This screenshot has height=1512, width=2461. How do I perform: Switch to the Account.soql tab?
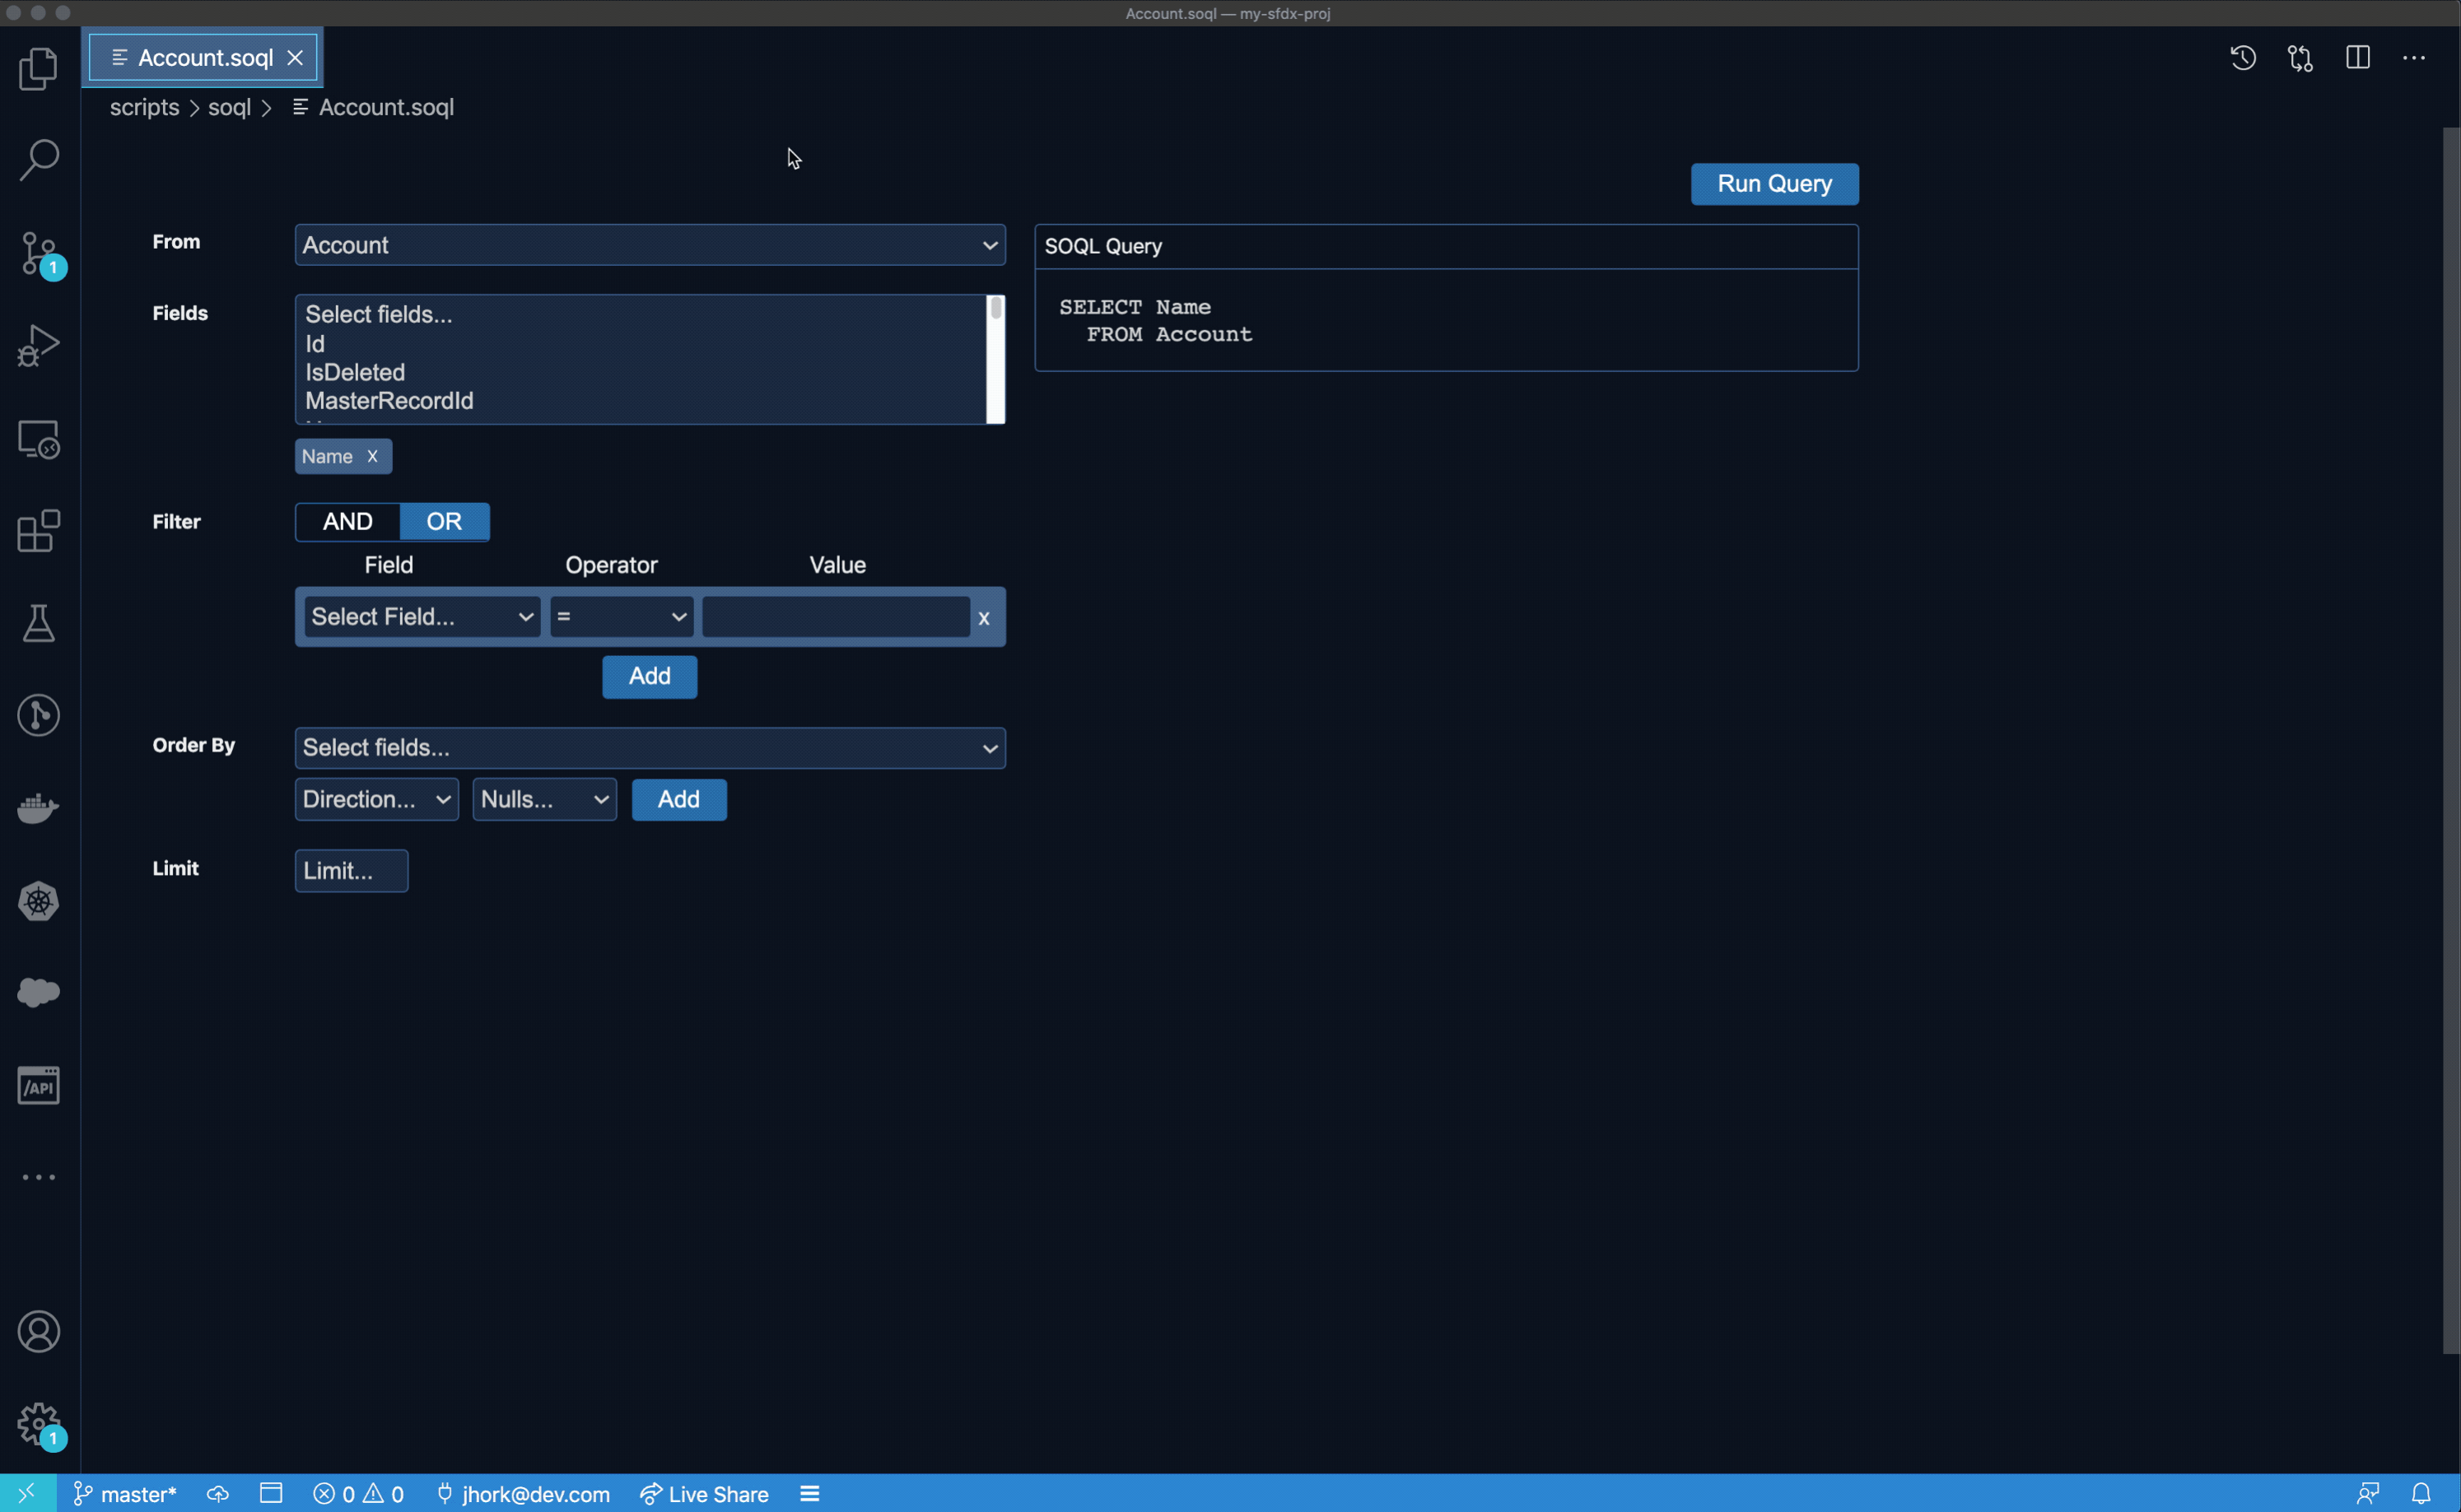pos(204,58)
